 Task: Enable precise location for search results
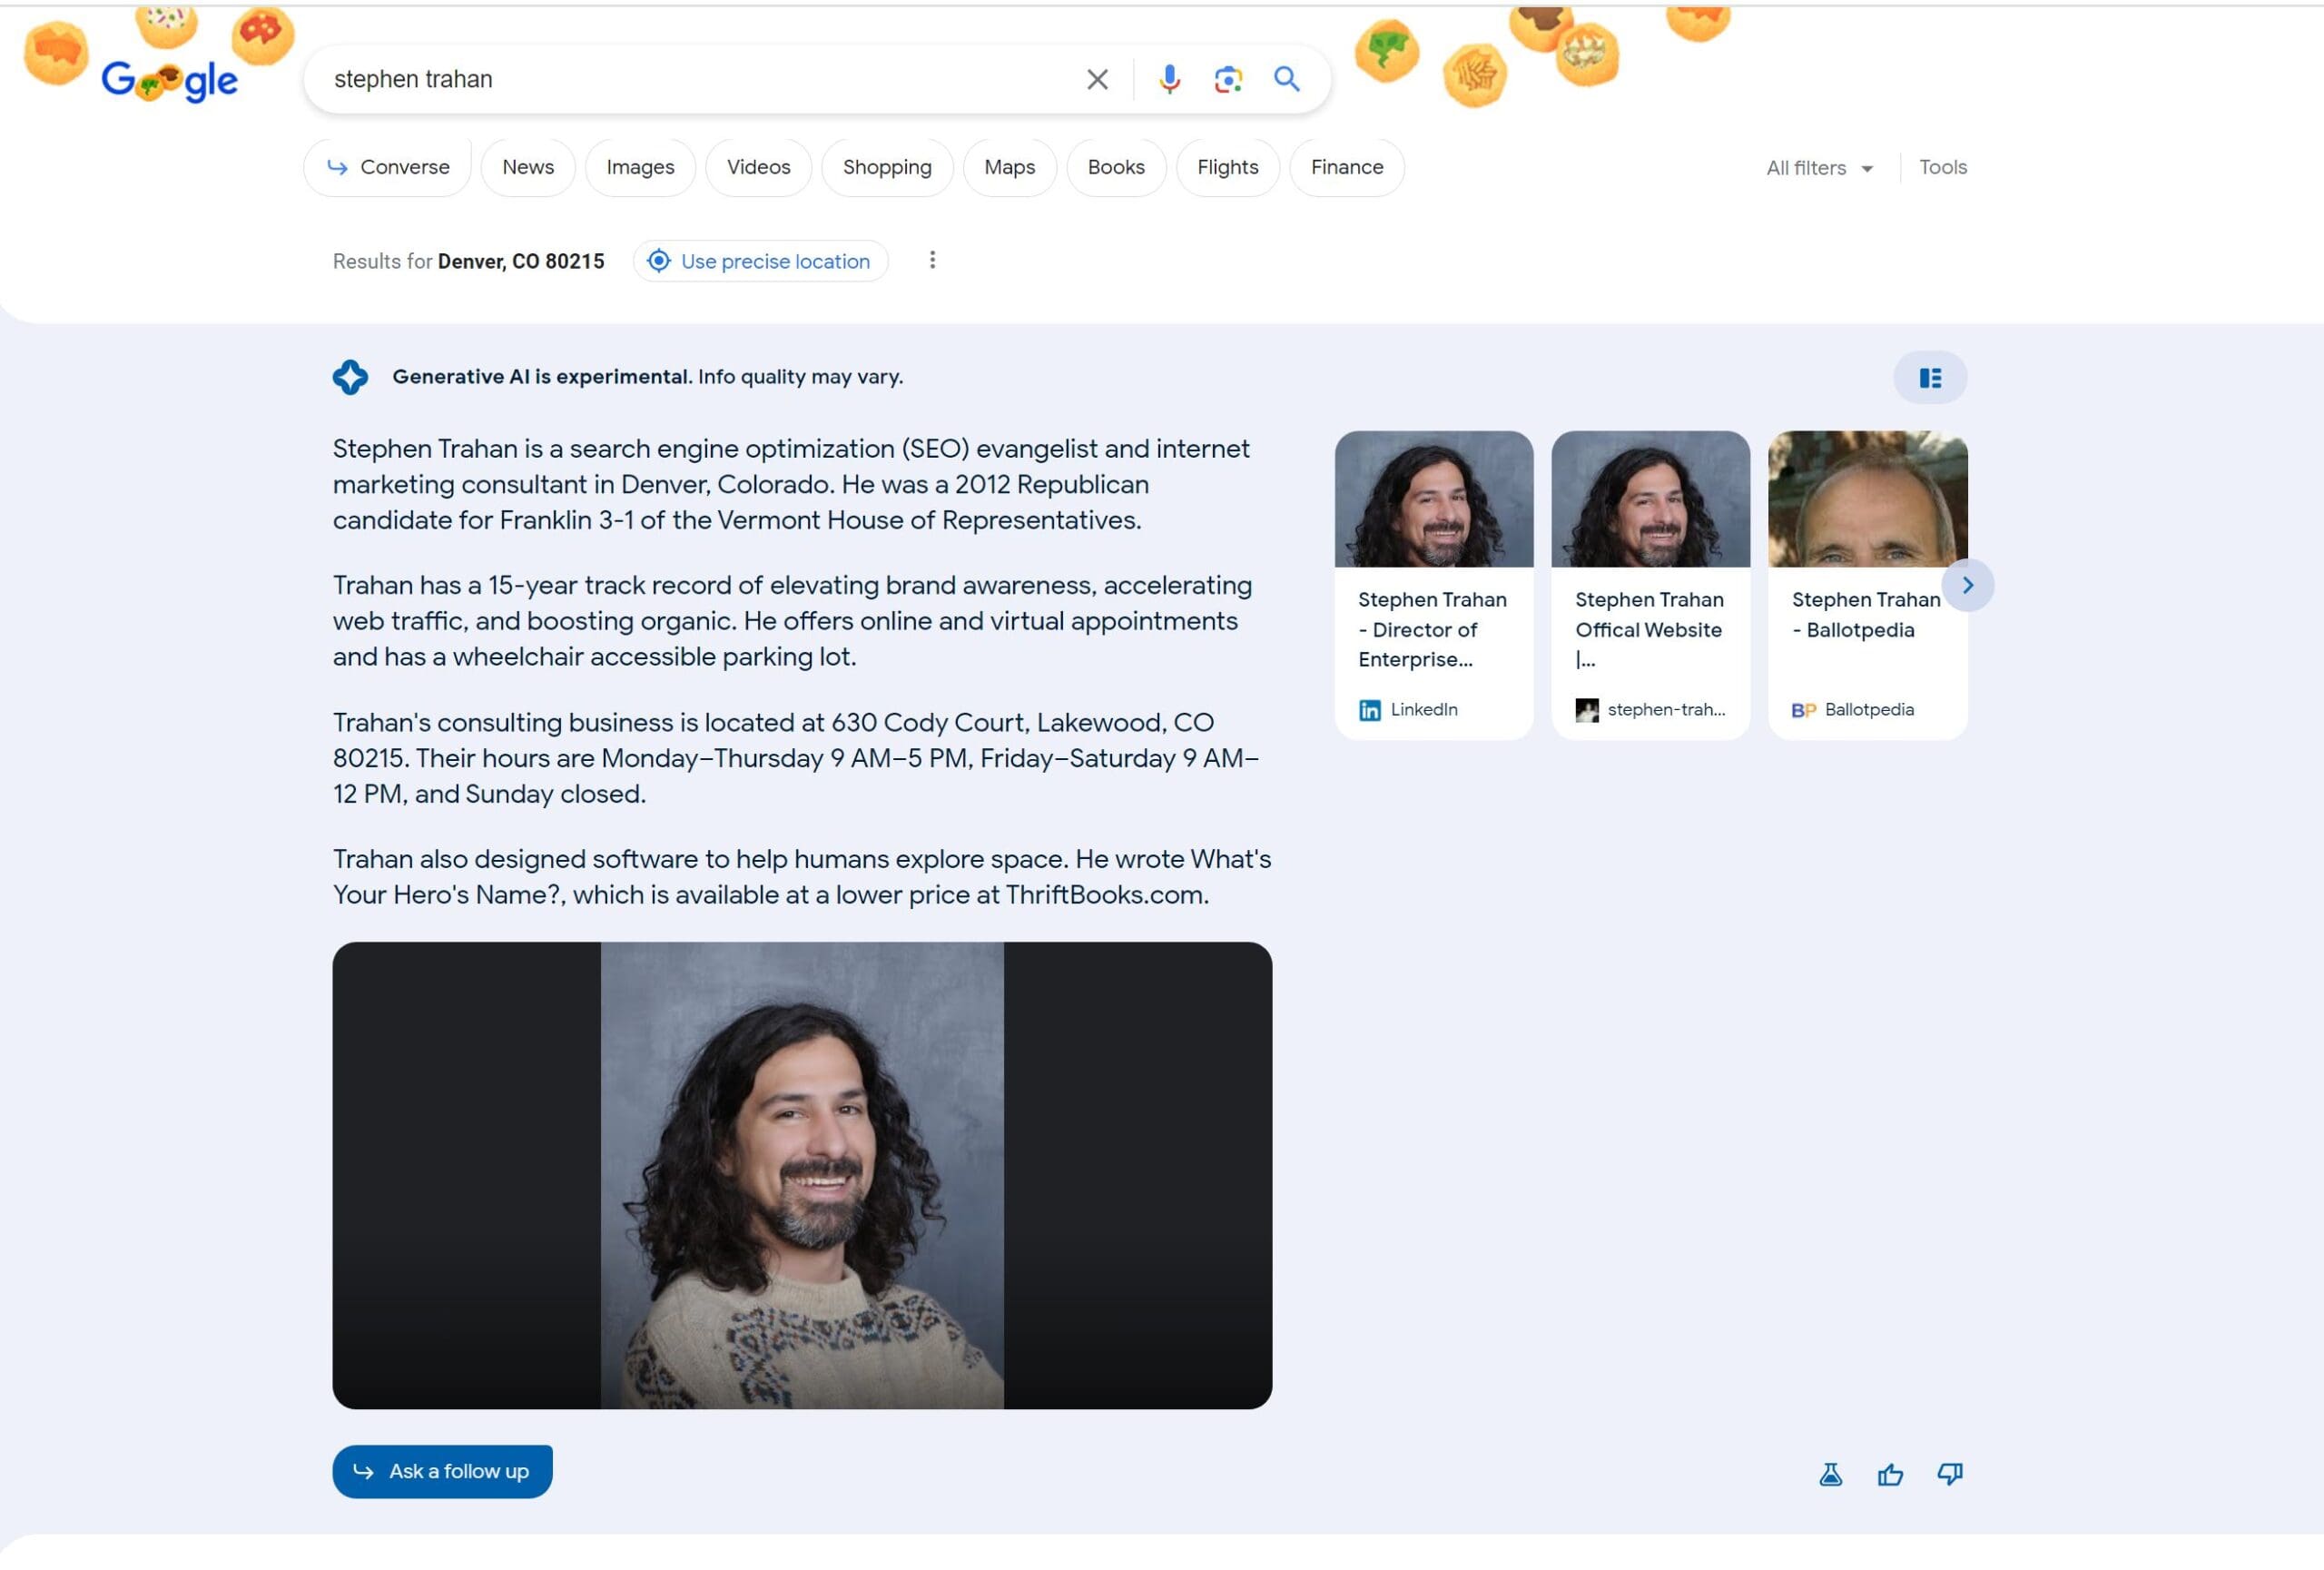[x=760, y=261]
